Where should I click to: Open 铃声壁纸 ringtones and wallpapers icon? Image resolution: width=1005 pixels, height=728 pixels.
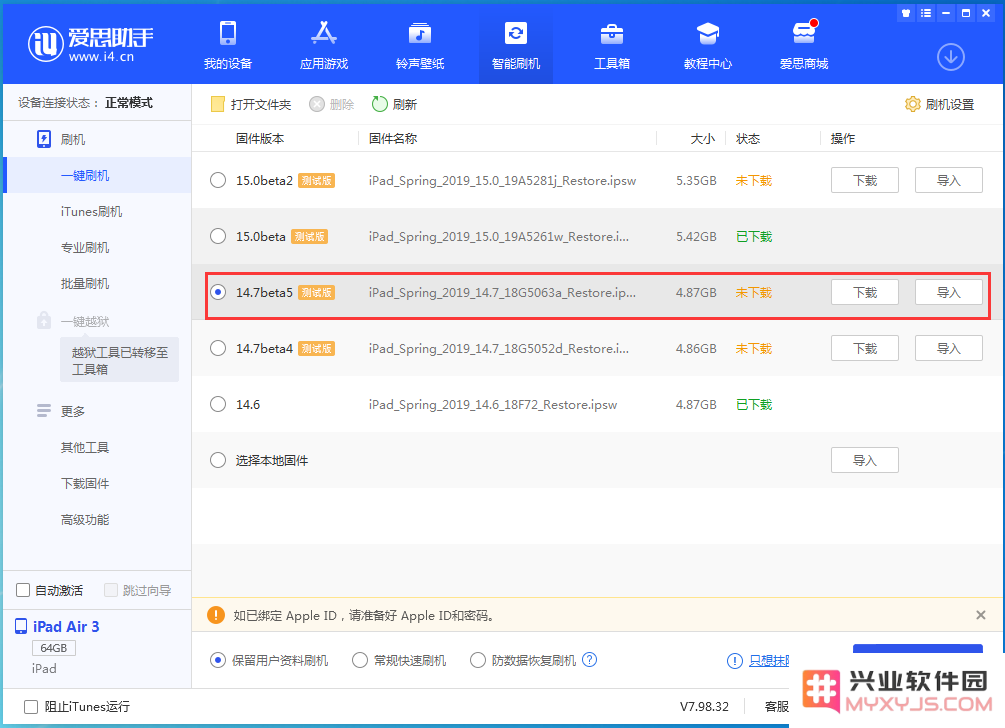coord(420,34)
